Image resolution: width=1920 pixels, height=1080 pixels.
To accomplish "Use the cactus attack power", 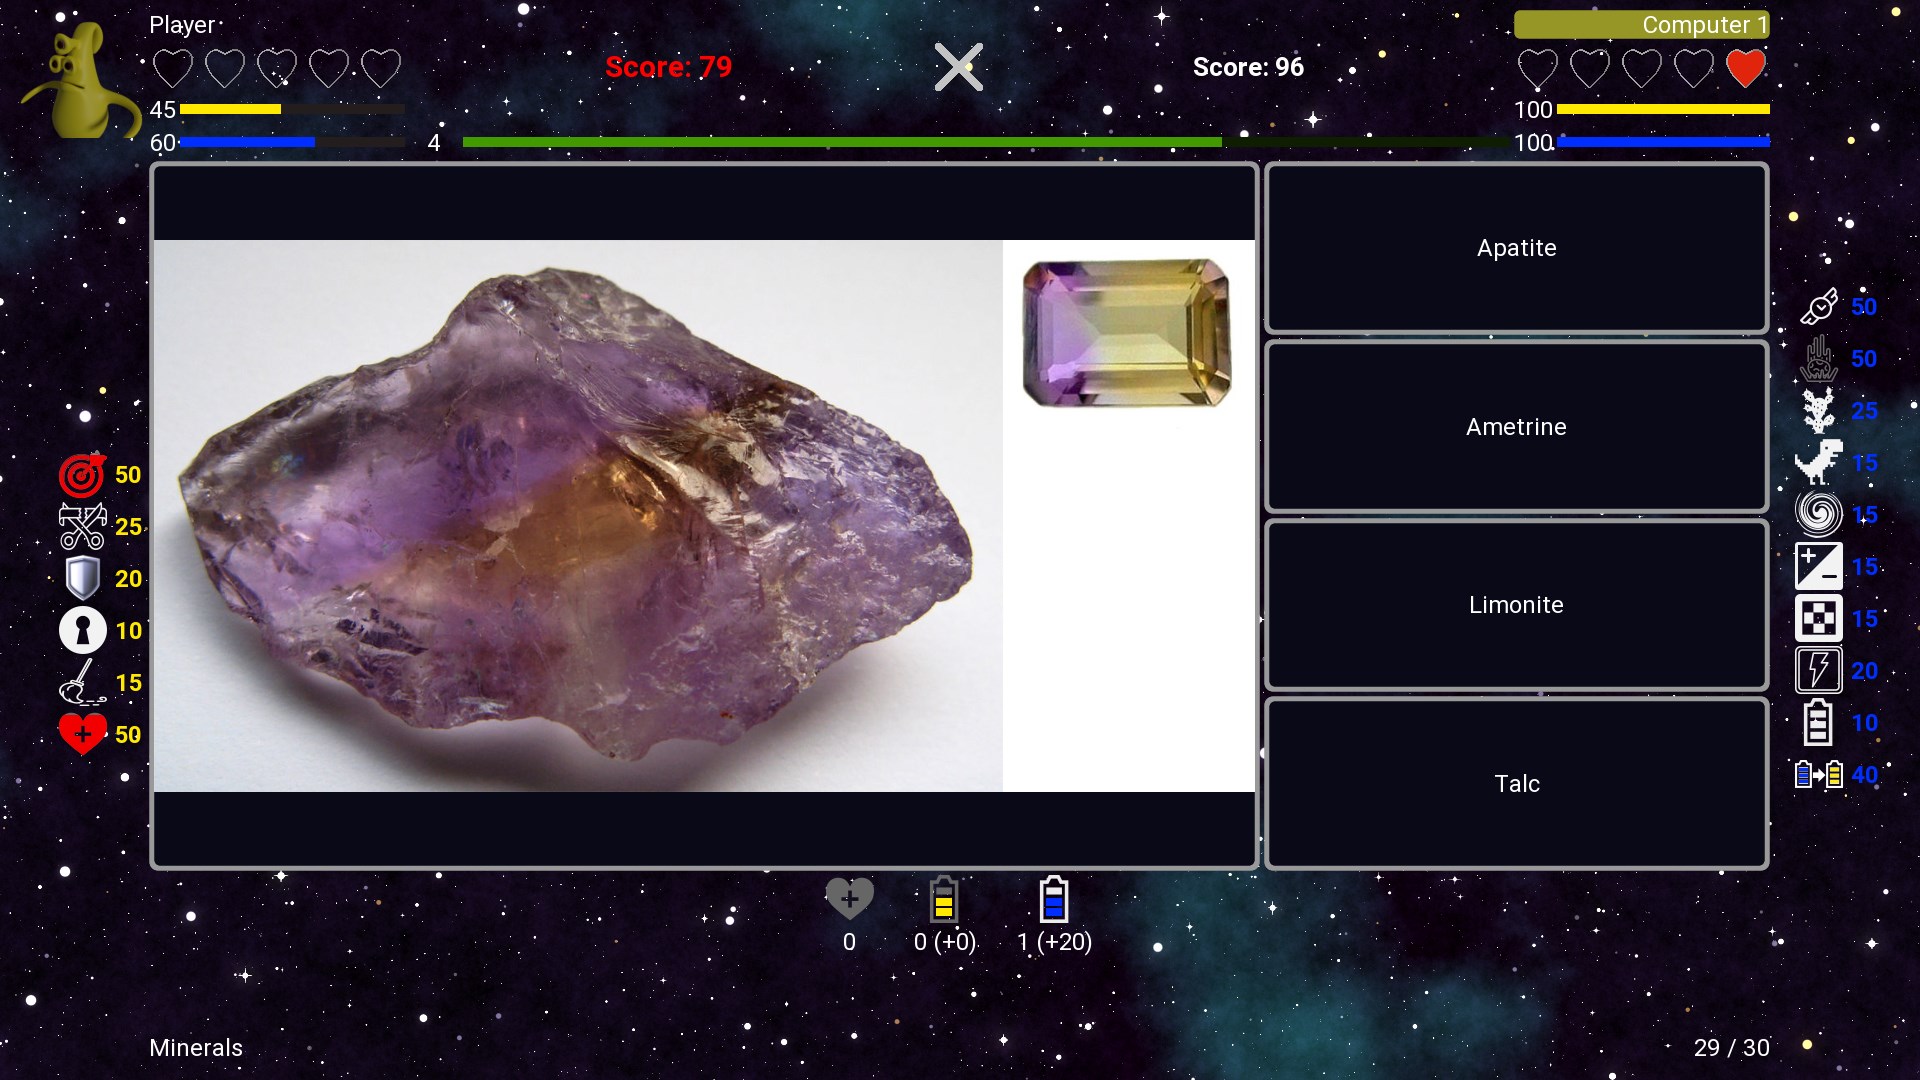I will (x=1819, y=411).
